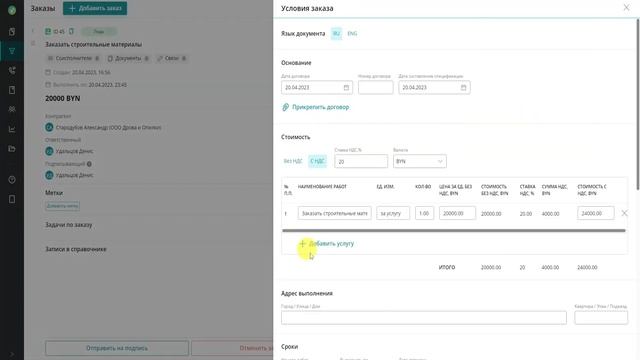Click the price field showing 20000.00
Image resolution: width=640 pixels, height=360 pixels.
(x=457, y=213)
